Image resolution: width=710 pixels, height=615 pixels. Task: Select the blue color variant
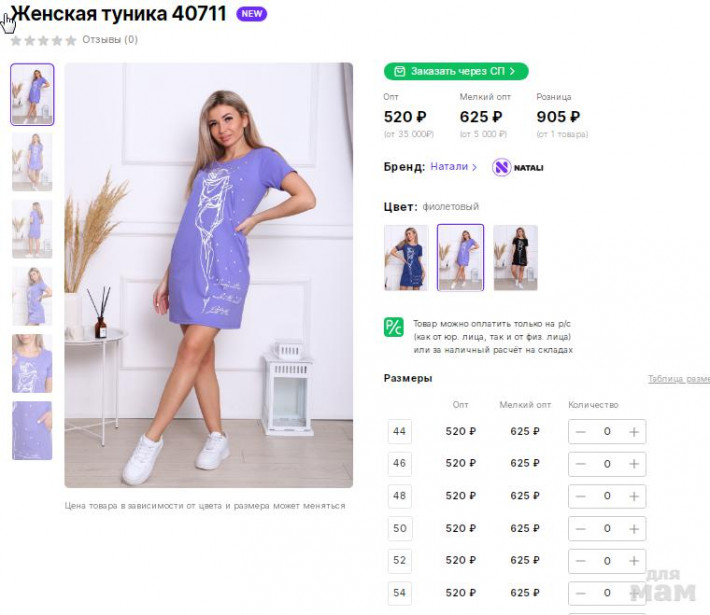click(406, 257)
